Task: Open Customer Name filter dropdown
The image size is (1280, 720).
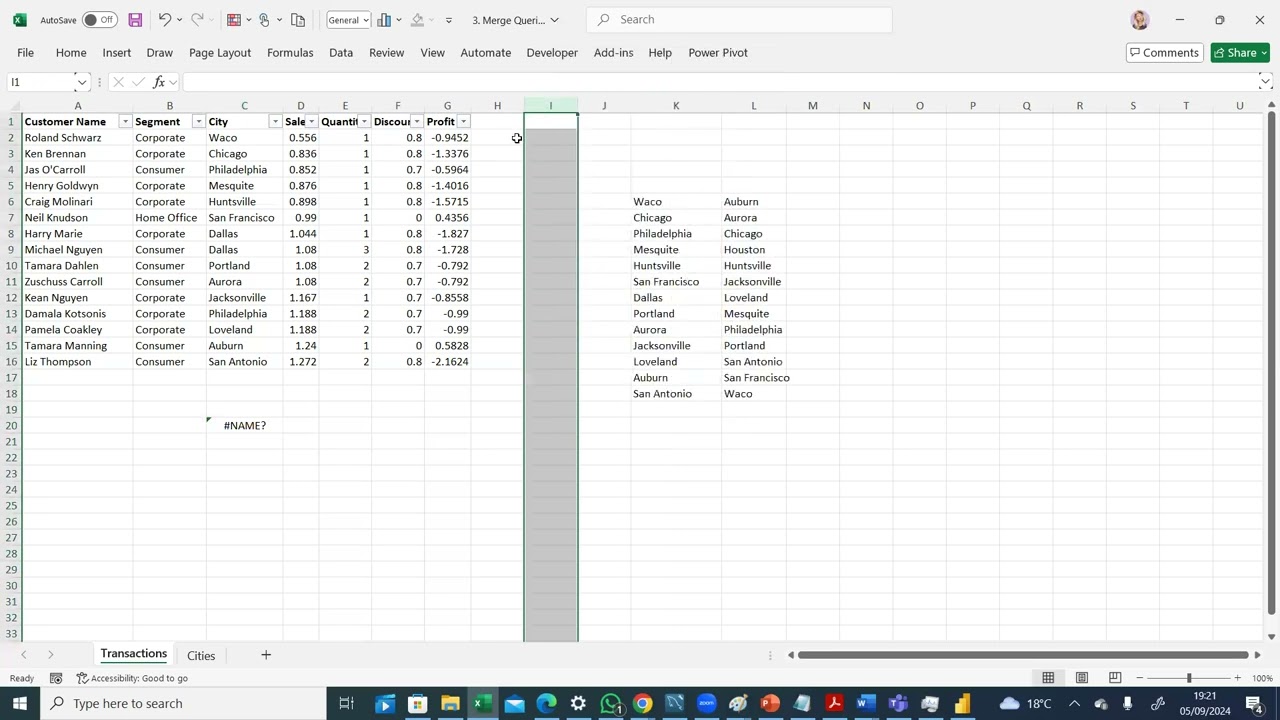Action: point(125,122)
